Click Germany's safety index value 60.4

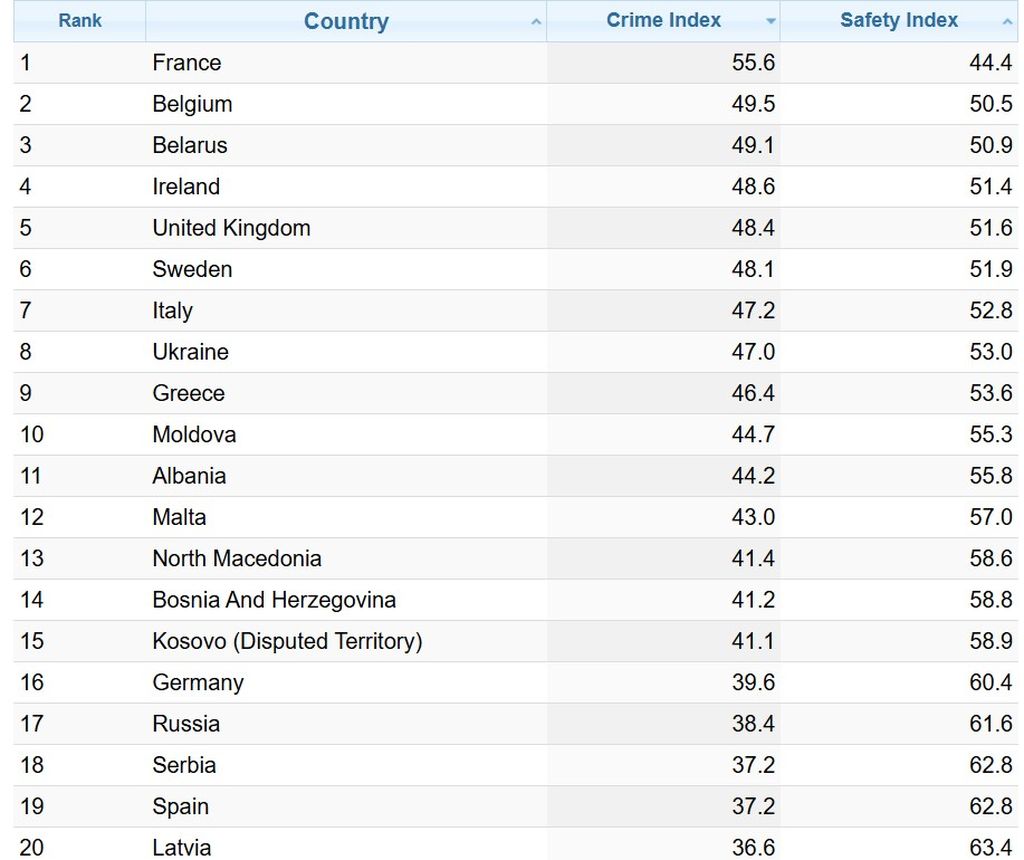click(990, 683)
